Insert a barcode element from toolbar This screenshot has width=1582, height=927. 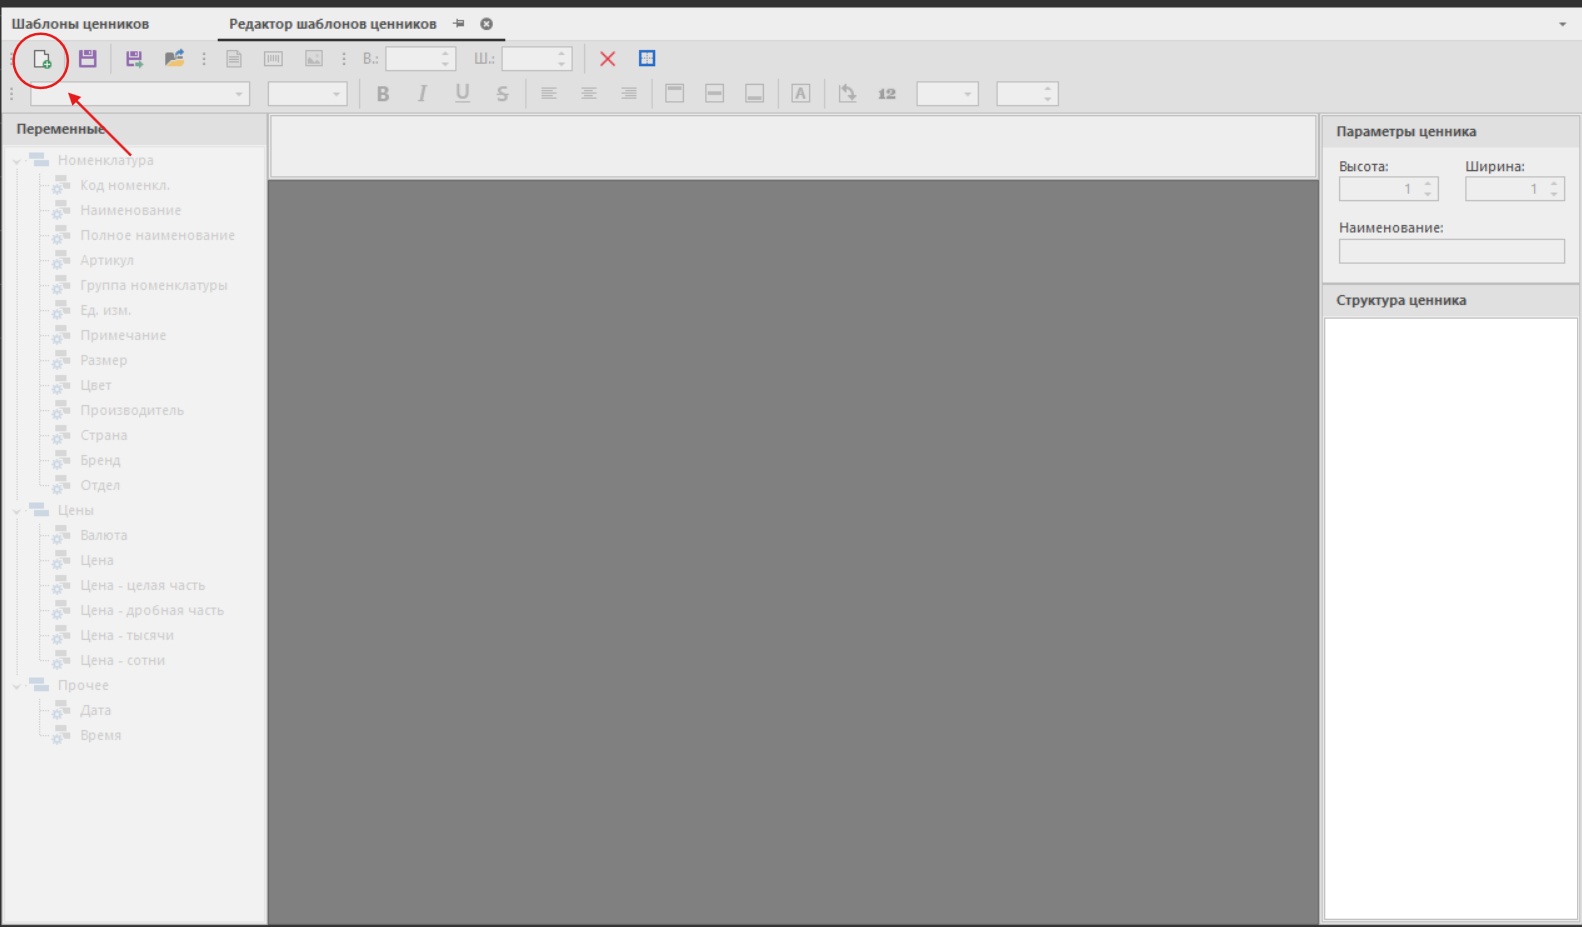pos(273,59)
